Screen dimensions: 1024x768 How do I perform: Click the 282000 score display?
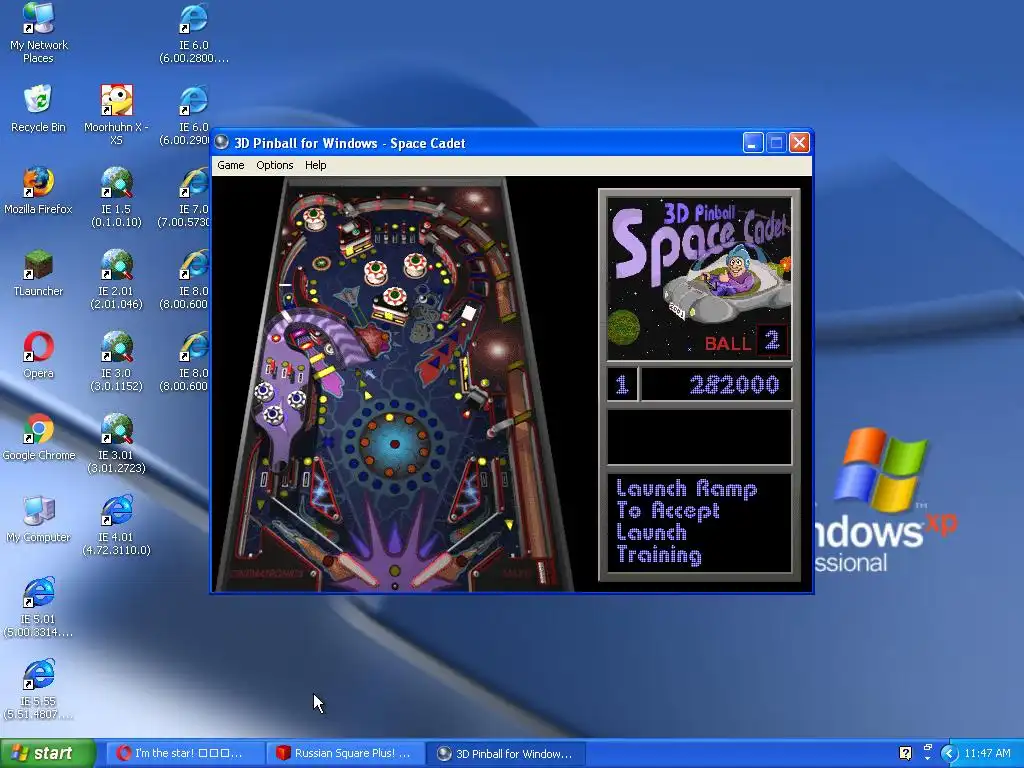pyautogui.click(x=716, y=384)
